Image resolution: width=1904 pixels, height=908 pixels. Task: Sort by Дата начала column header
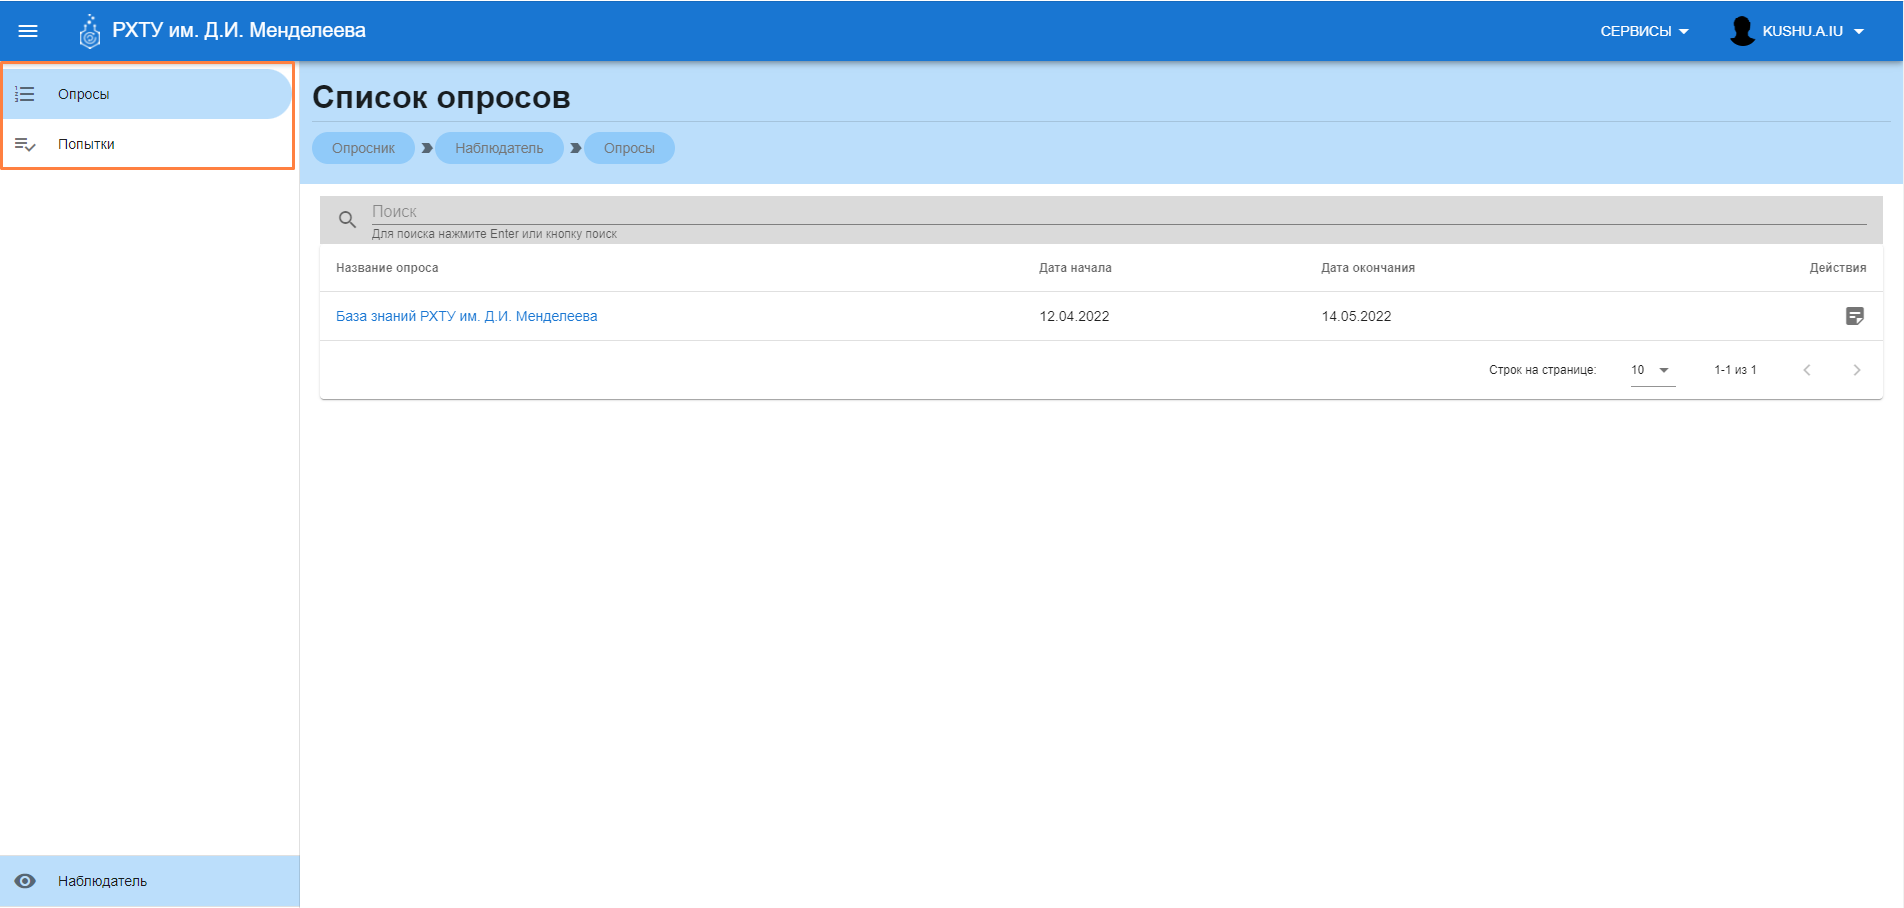pos(1075,268)
